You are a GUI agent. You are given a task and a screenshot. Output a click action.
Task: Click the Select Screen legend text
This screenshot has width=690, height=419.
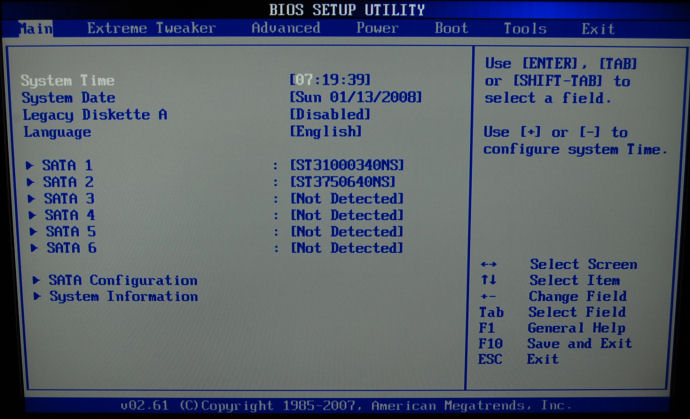pyautogui.click(x=584, y=264)
